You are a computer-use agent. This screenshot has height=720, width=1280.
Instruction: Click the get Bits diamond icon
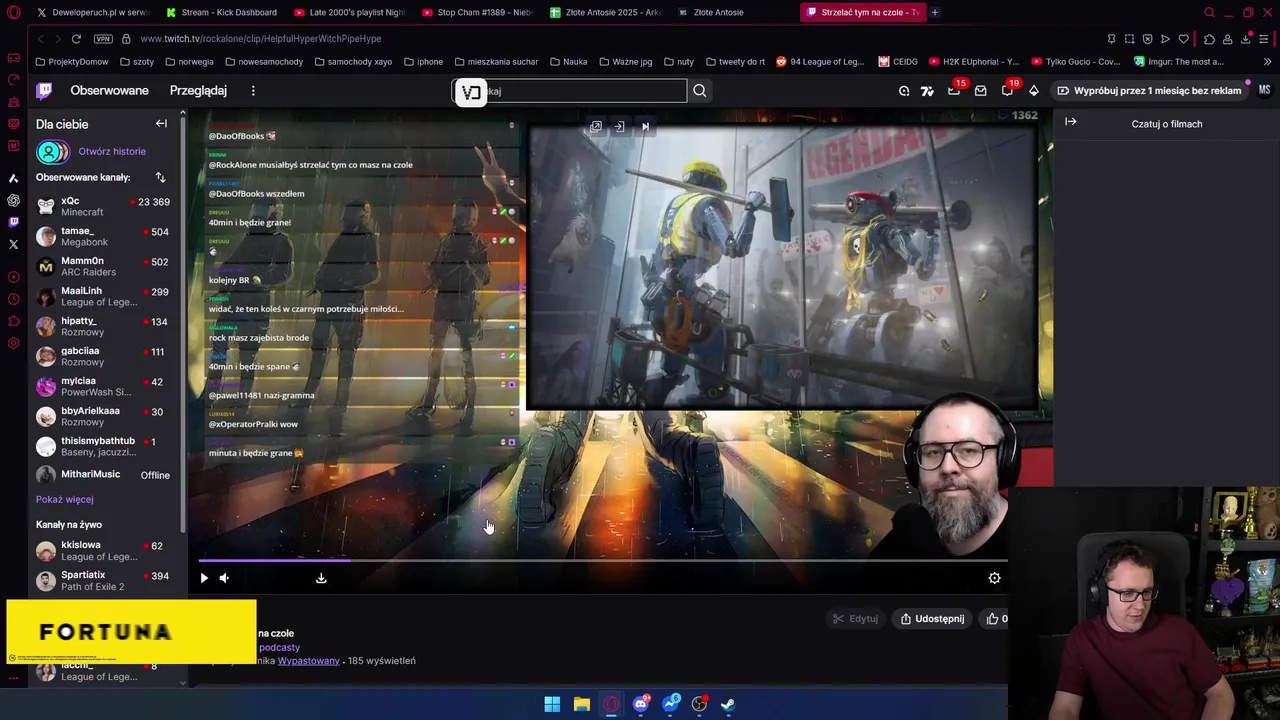click(x=1034, y=91)
